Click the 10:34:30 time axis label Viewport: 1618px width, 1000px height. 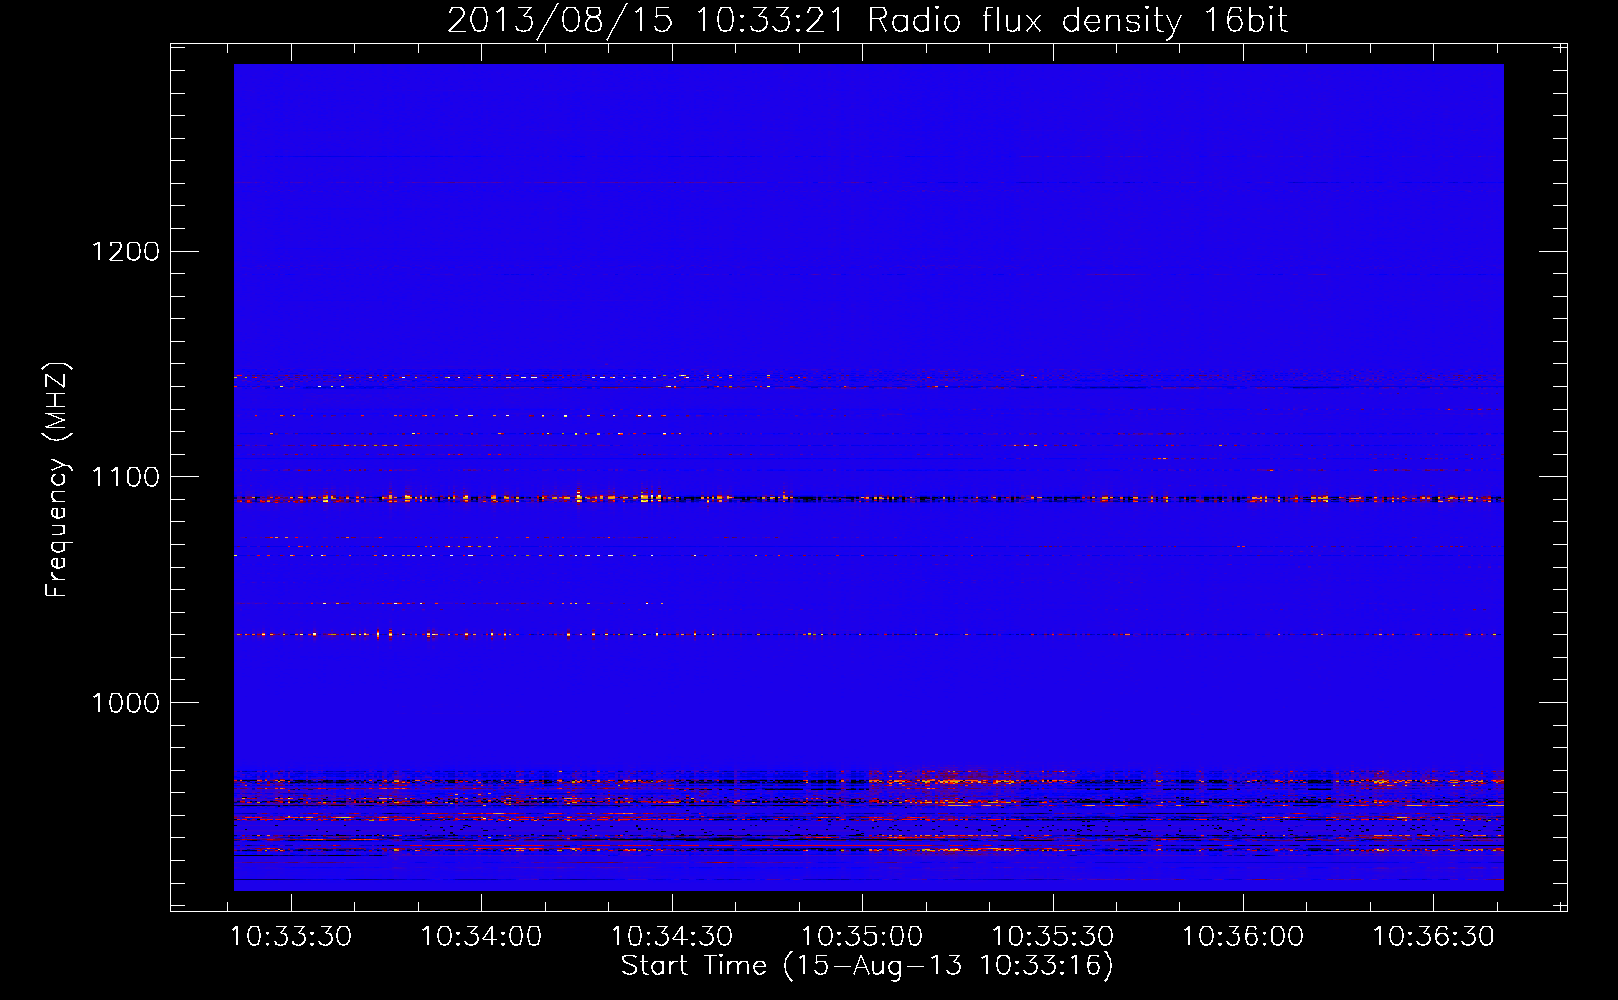pyautogui.click(x=672, y=937)
